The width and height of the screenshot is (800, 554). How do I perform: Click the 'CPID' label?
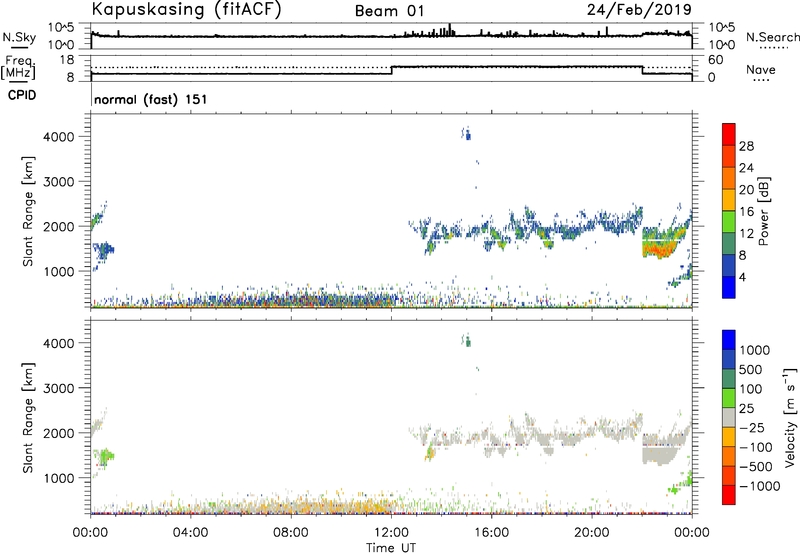22,95
